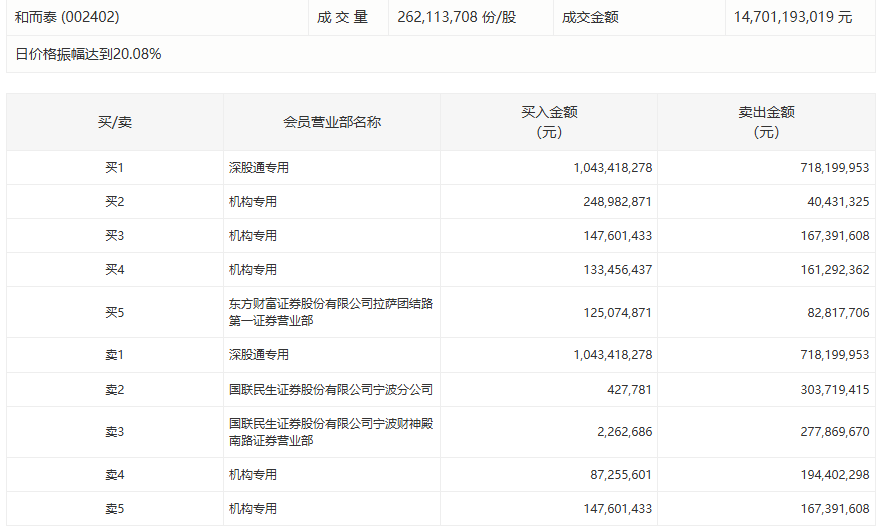Viewport: 879px width, 531px height.
Task: Click sell amount 718,199,953 in 卖1 row
Action: click(835, 355)
